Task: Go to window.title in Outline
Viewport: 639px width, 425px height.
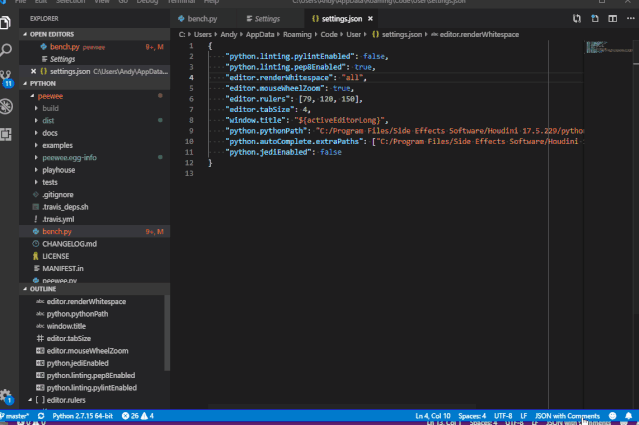Action: pos(66,326)
